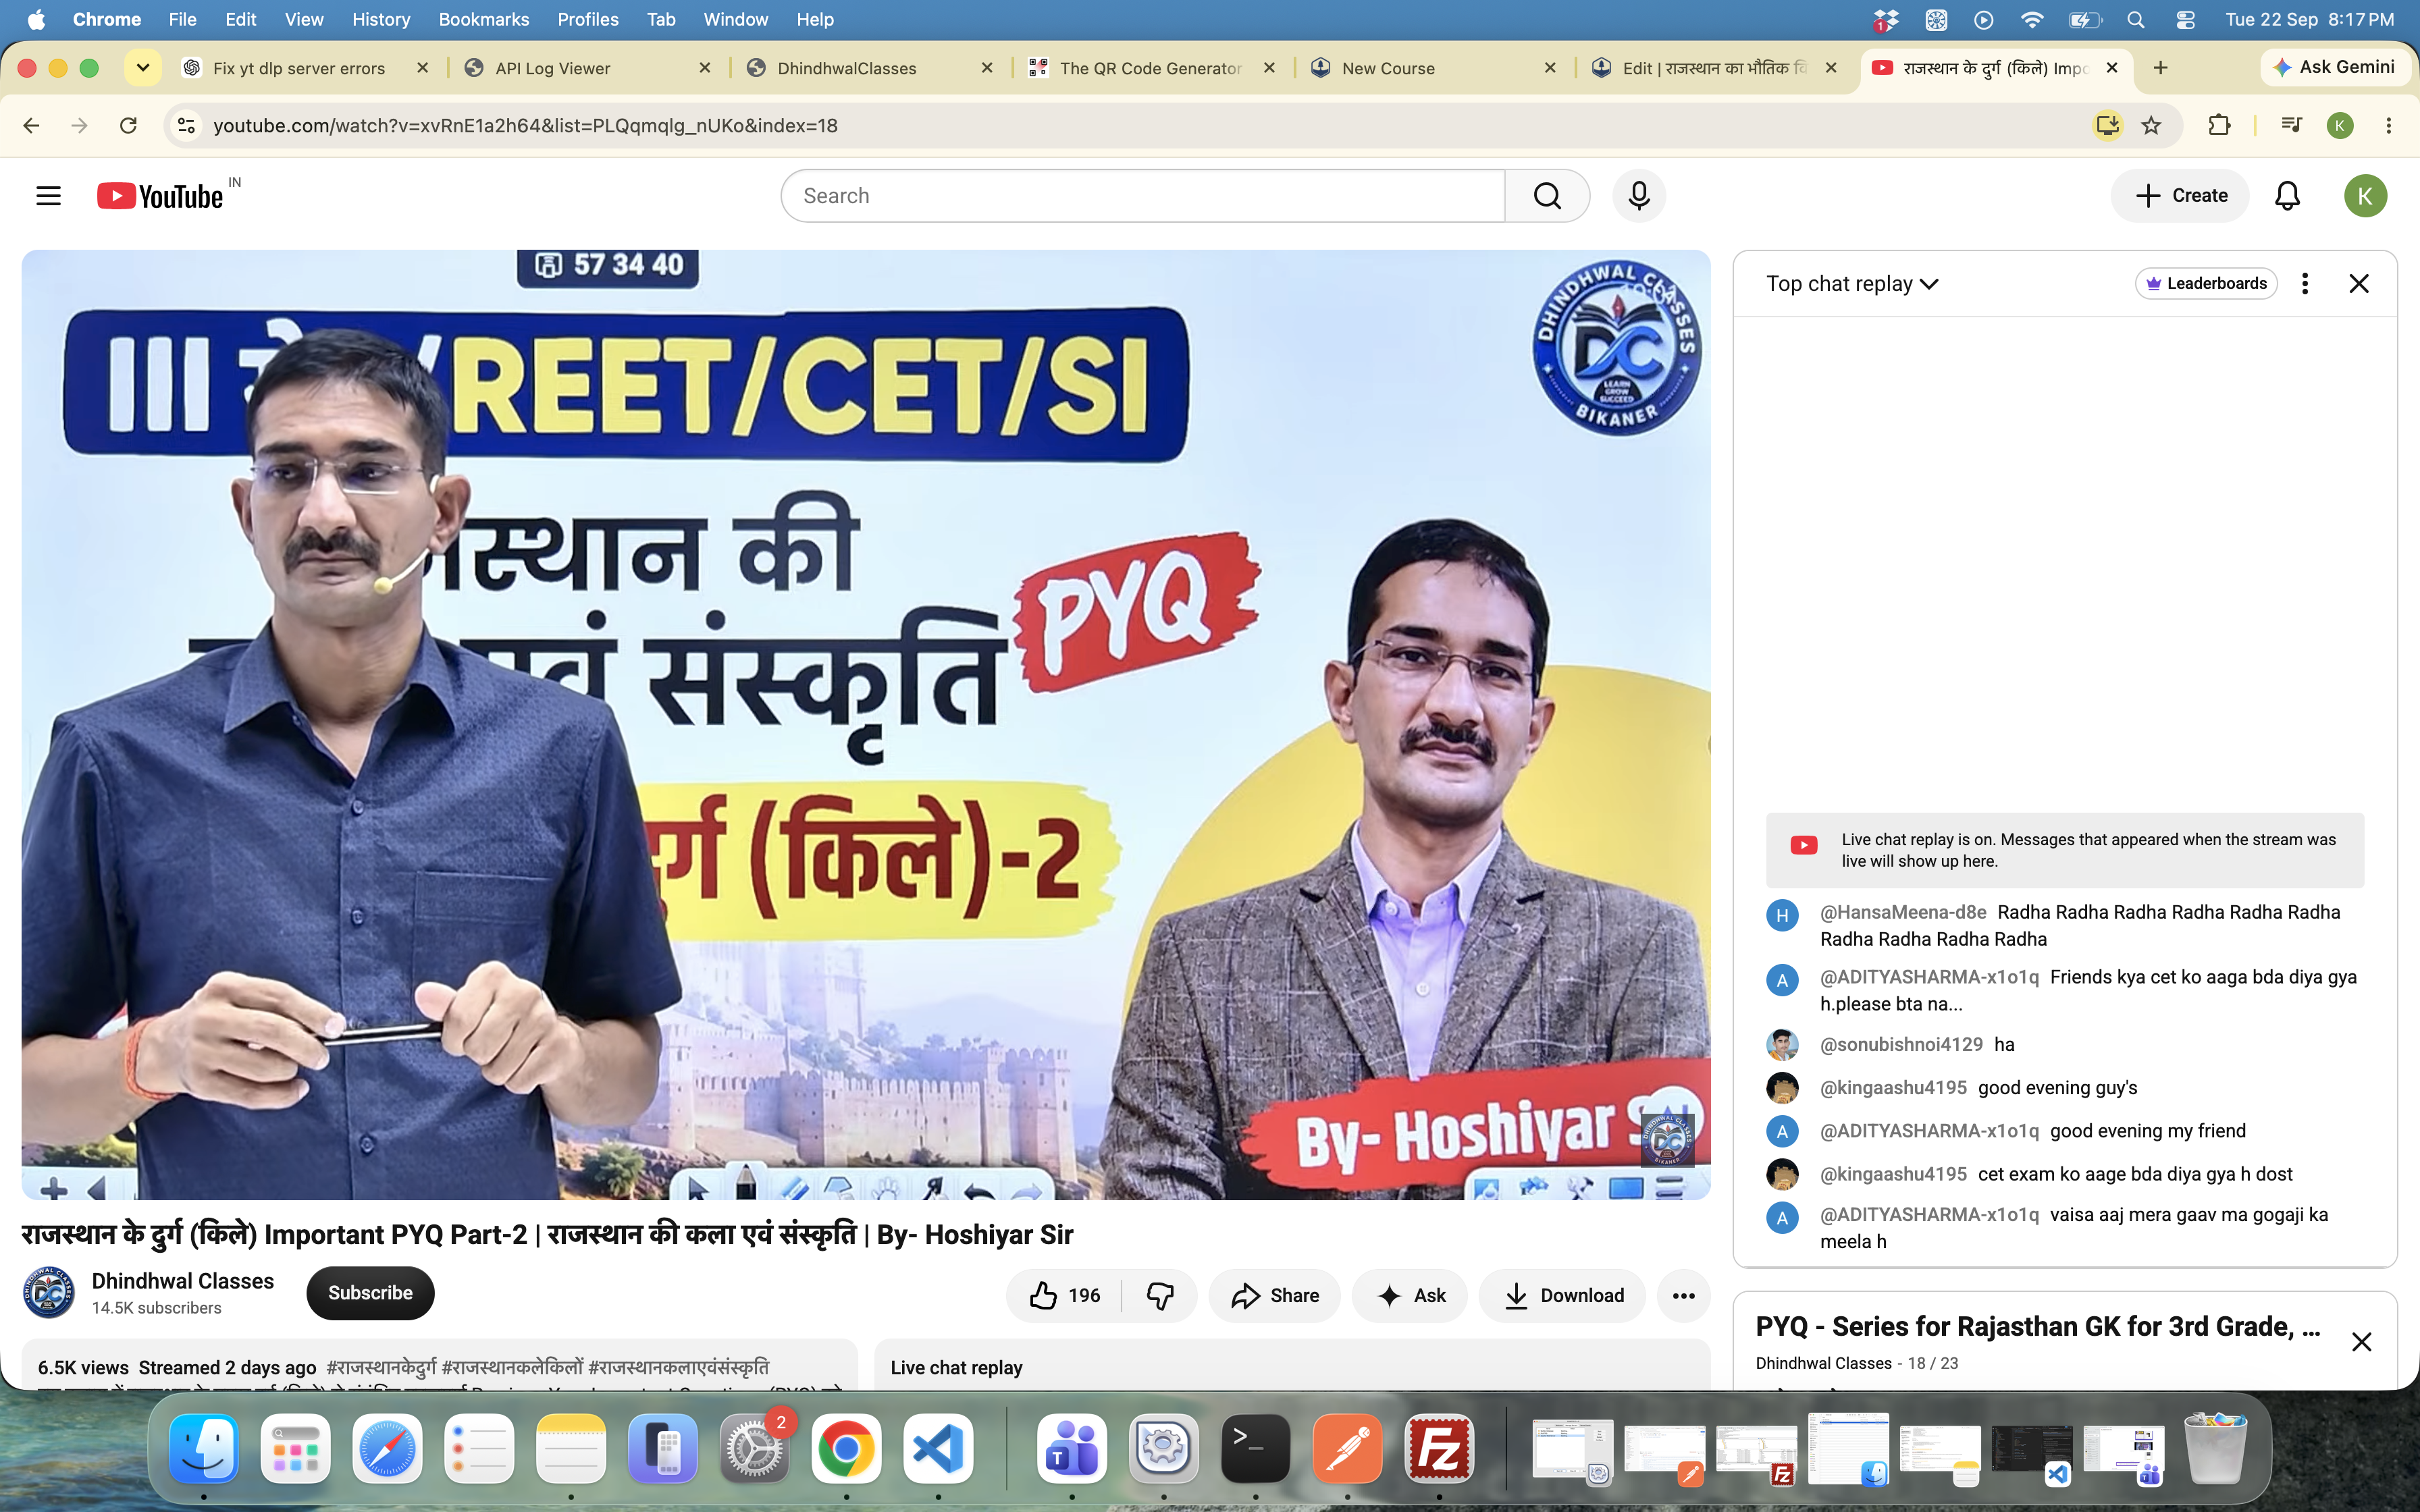Open the Bookmarks menu in menu bar
Screen dimensions: 2420x1512
coord(484,19)
